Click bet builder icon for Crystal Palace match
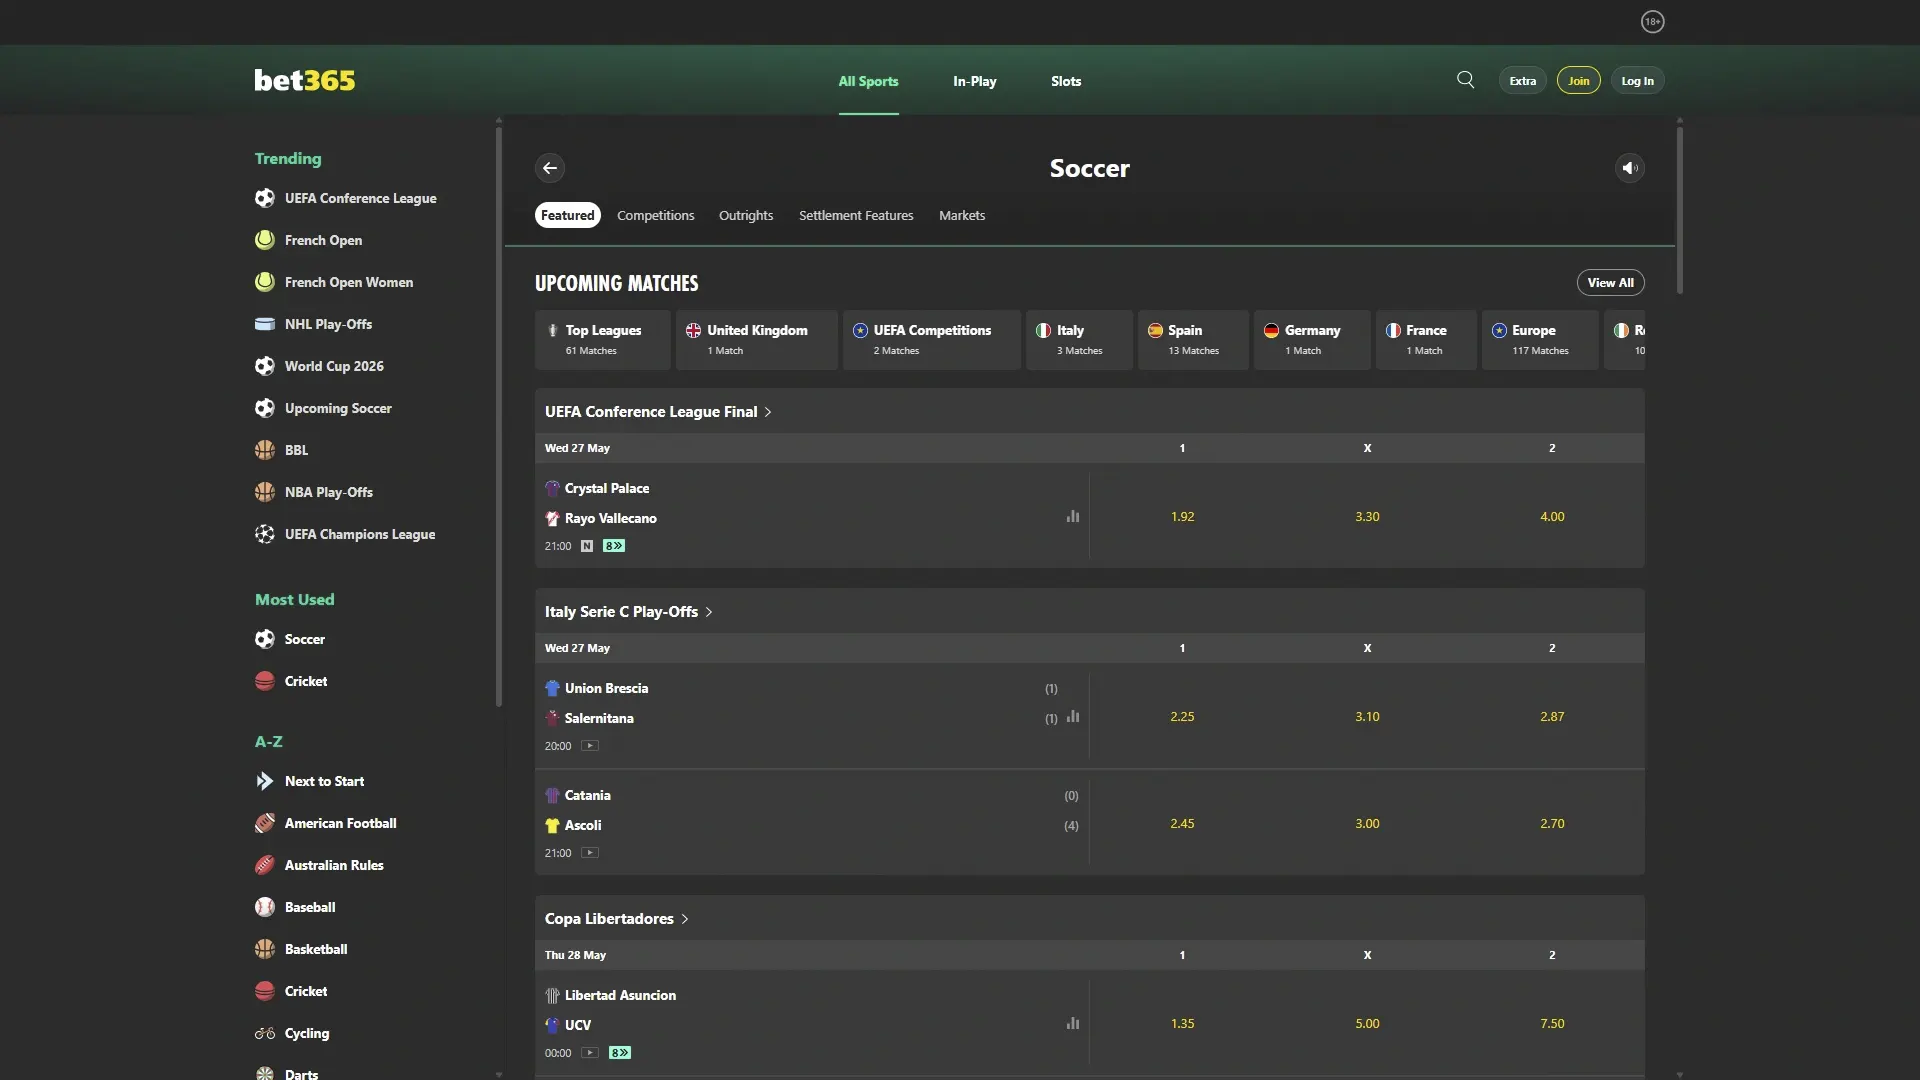The image size is (1920, 1080). (x=614, y=546)
